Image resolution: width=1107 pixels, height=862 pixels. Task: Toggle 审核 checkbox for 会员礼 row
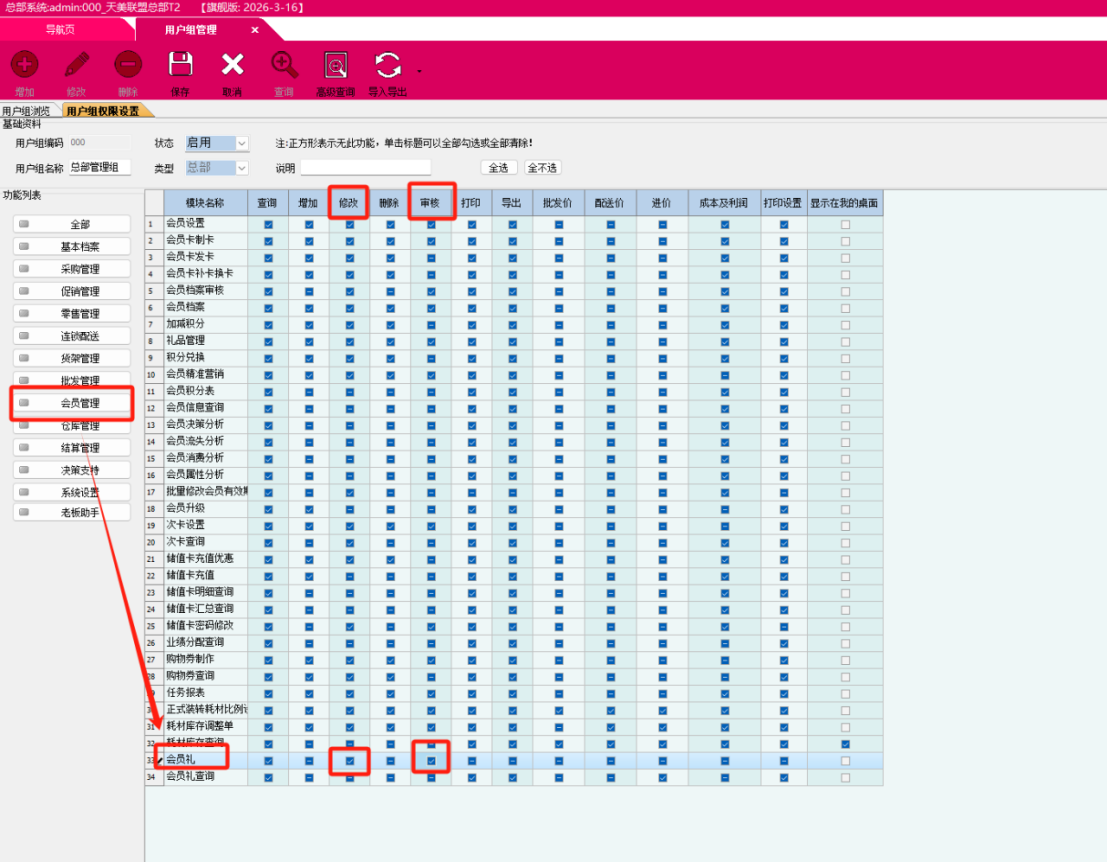(x=431, y=761)
